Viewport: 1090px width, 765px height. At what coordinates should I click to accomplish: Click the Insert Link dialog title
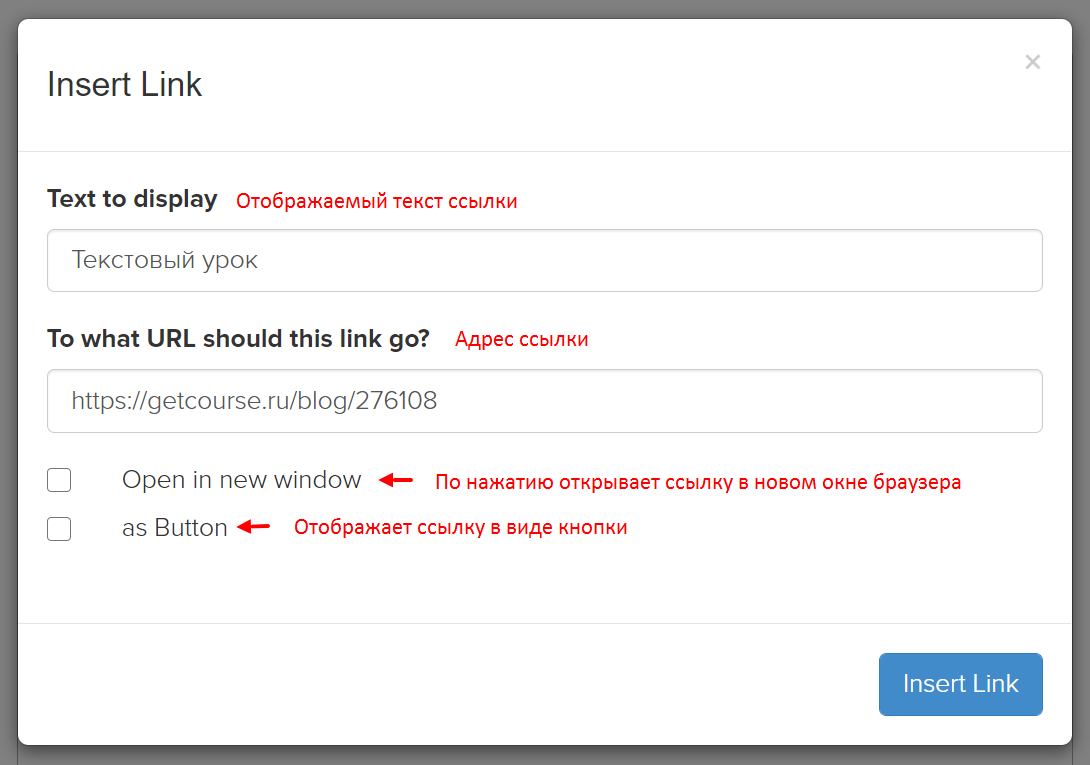click(125, 84)
